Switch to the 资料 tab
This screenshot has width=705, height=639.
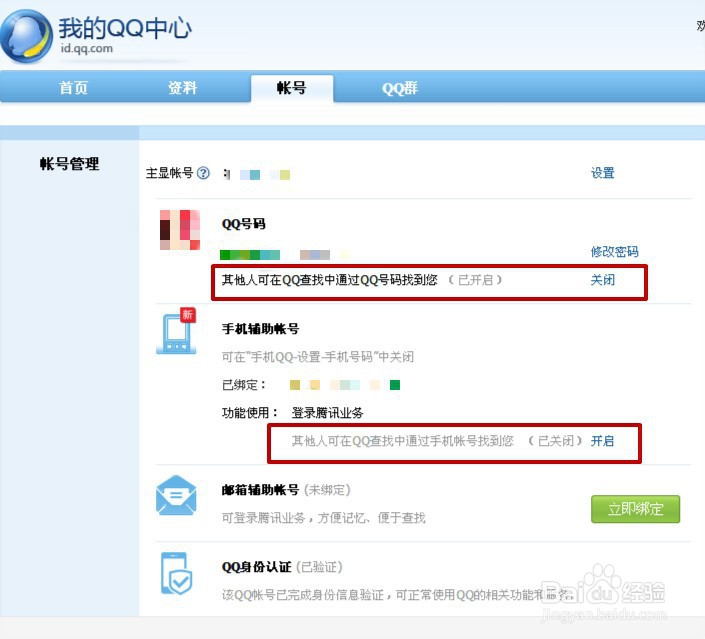[x=183, y=88]
